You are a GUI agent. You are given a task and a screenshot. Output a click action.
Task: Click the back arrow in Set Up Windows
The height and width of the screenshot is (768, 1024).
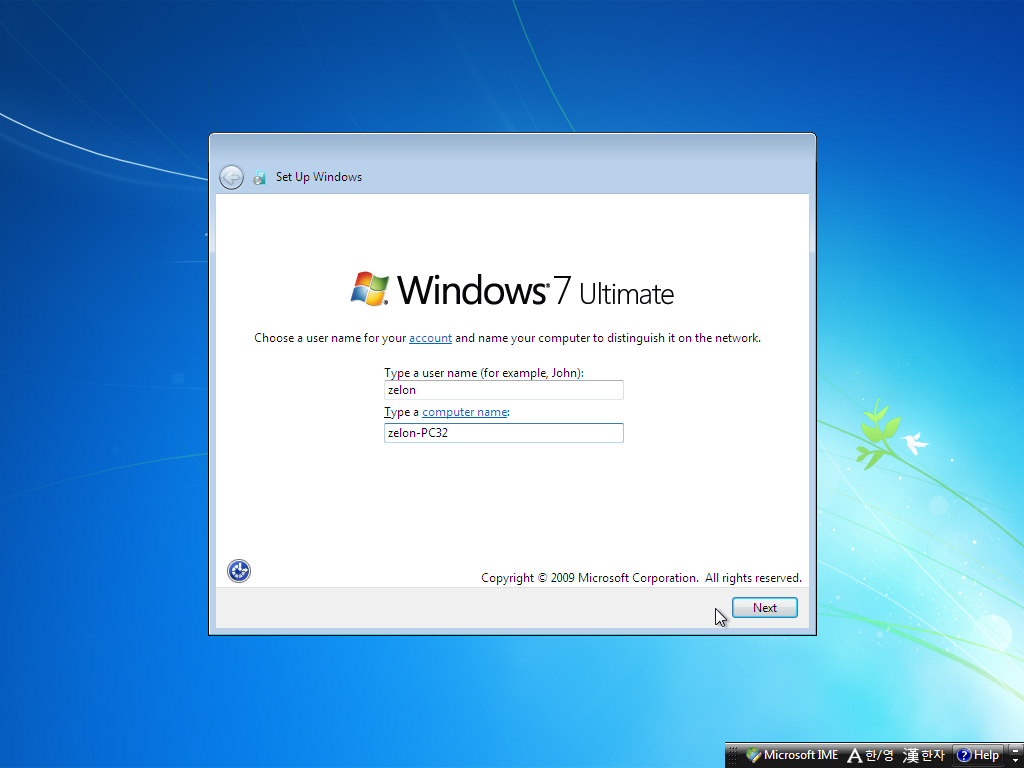click(x=231, y=177)
